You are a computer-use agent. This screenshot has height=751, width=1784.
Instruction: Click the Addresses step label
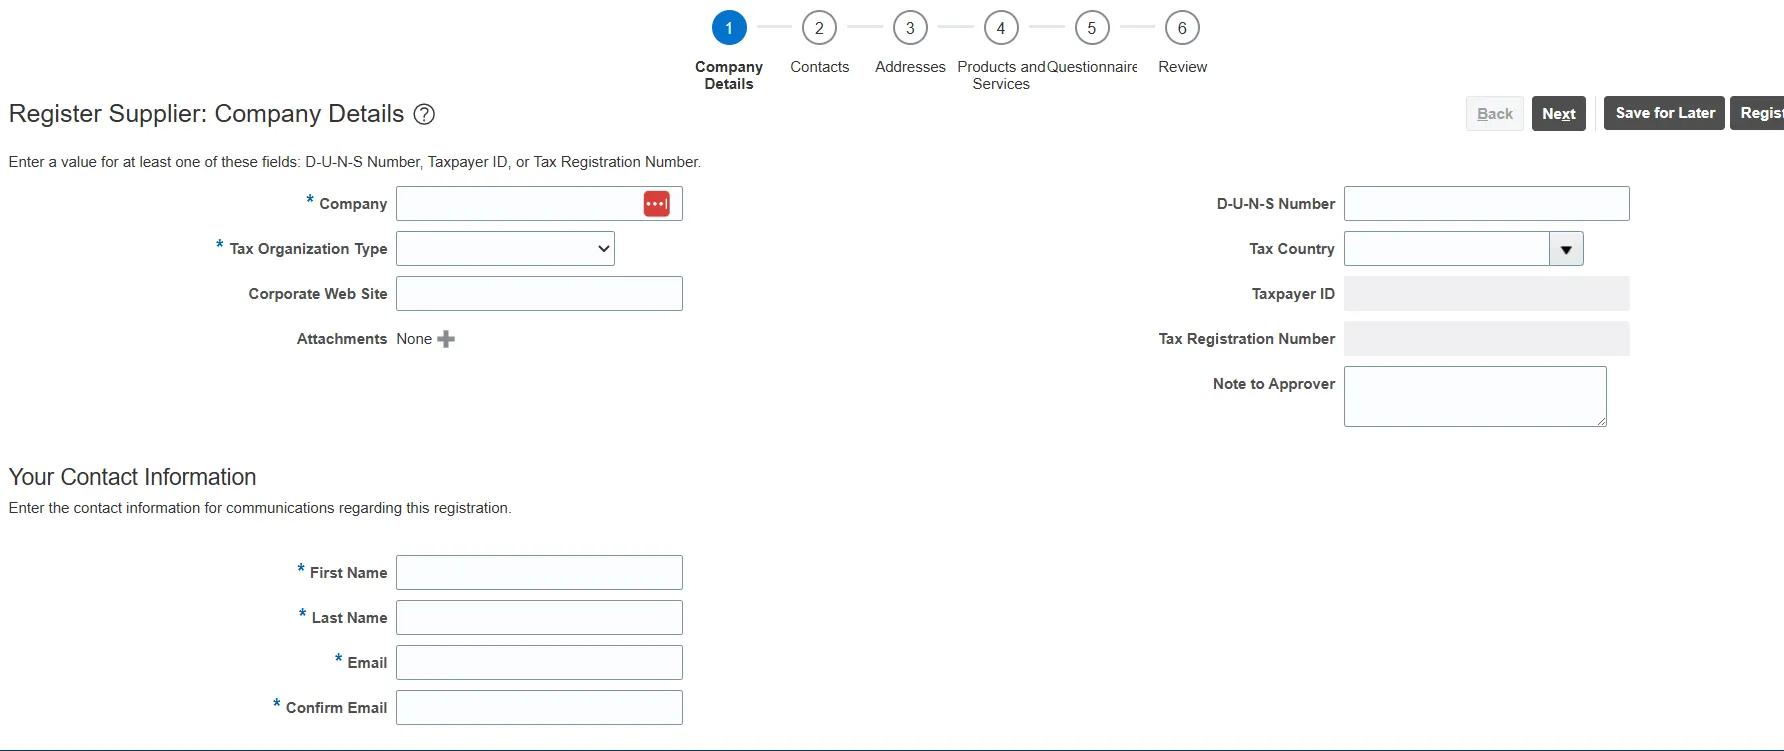(910, 67)
